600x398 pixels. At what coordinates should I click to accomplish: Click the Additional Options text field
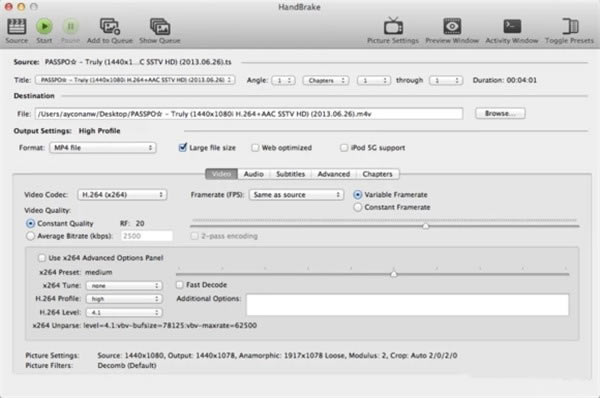tap(407, 305)
